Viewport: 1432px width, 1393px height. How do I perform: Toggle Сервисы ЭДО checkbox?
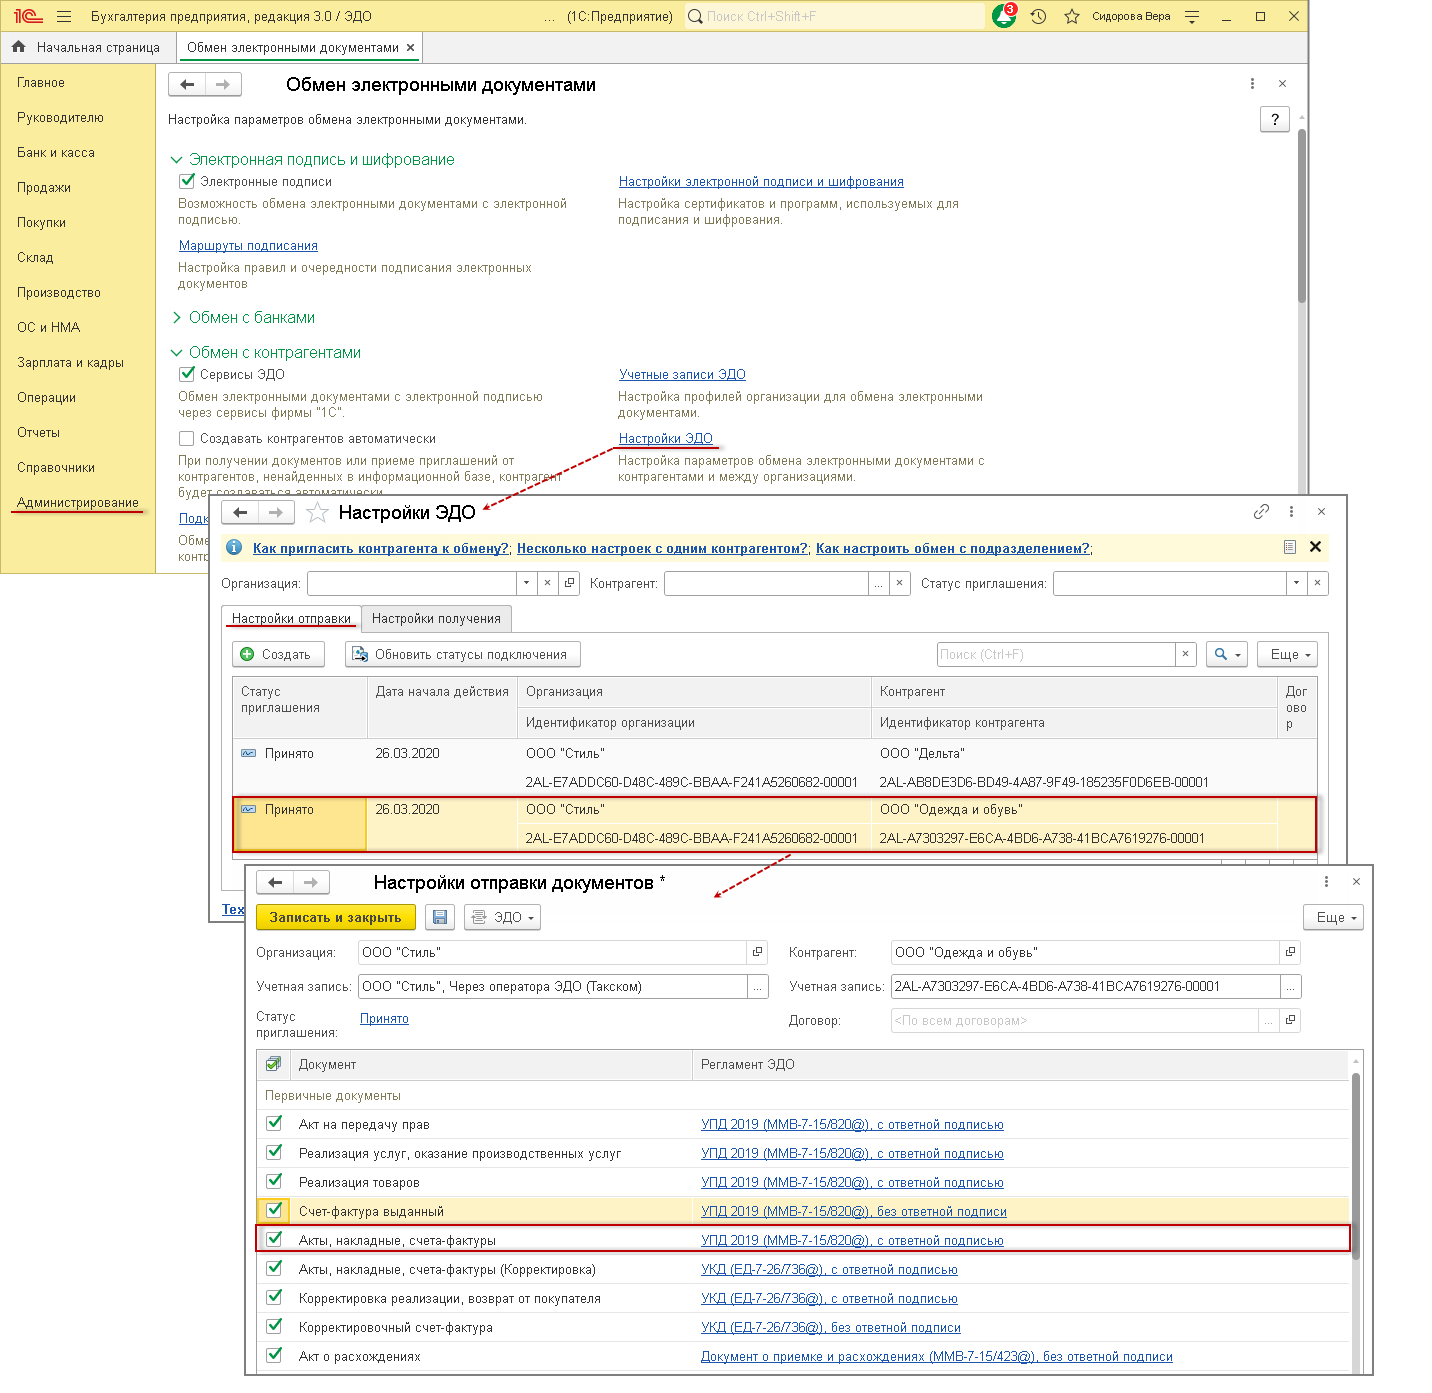click(x=186, y=374)
